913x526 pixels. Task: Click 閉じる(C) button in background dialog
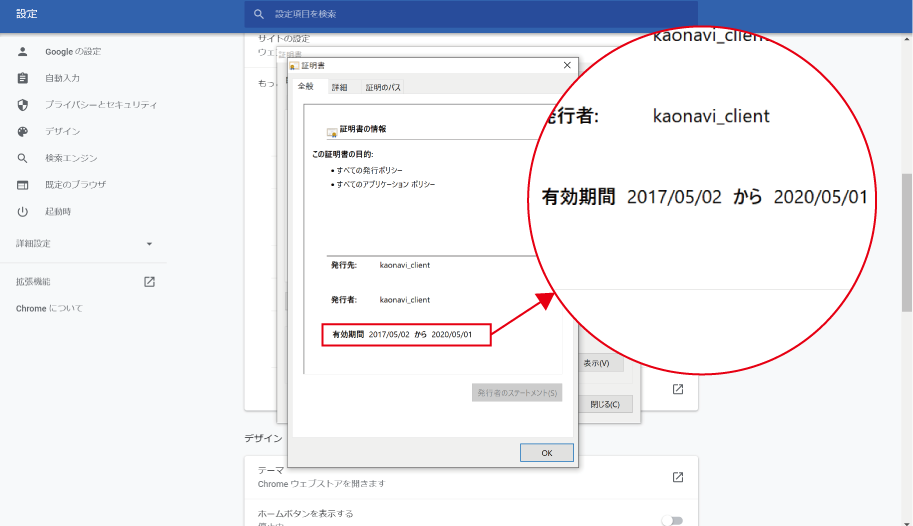[605, 404]
